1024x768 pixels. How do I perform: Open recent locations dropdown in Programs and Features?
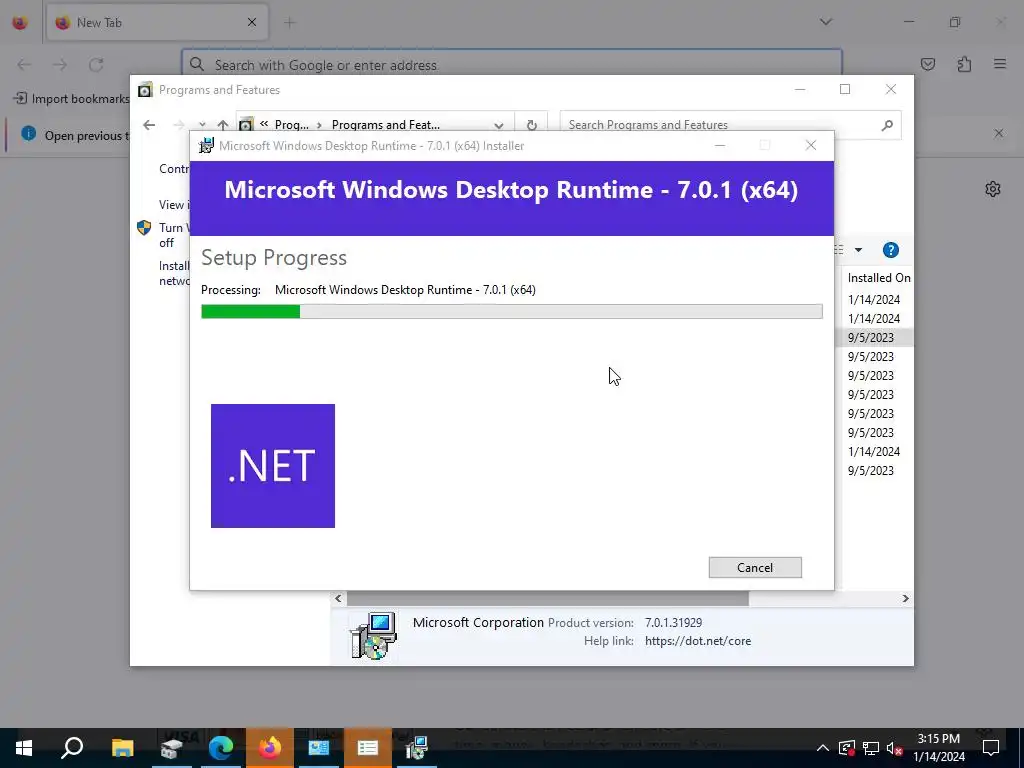click(202, 125)
